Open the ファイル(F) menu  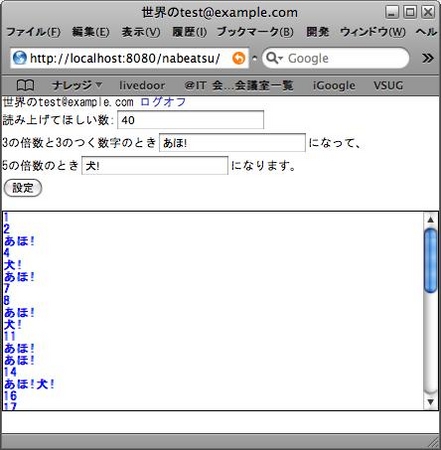pyautogui.click(x=33, y=32)
